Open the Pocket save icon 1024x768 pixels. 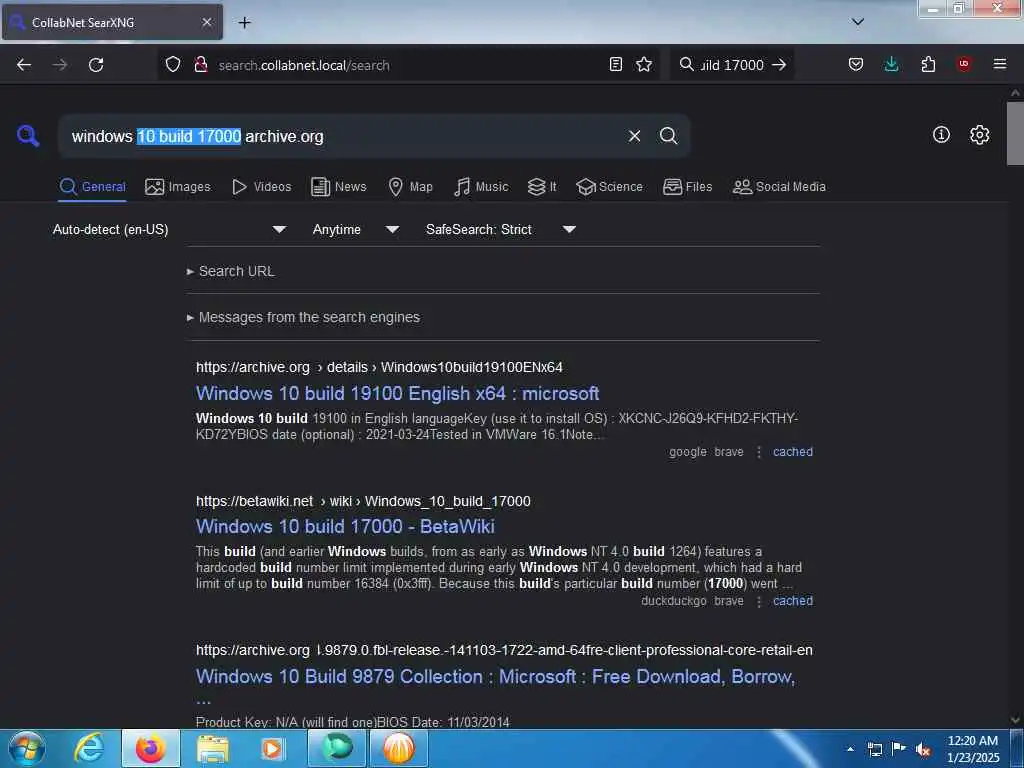856,64
